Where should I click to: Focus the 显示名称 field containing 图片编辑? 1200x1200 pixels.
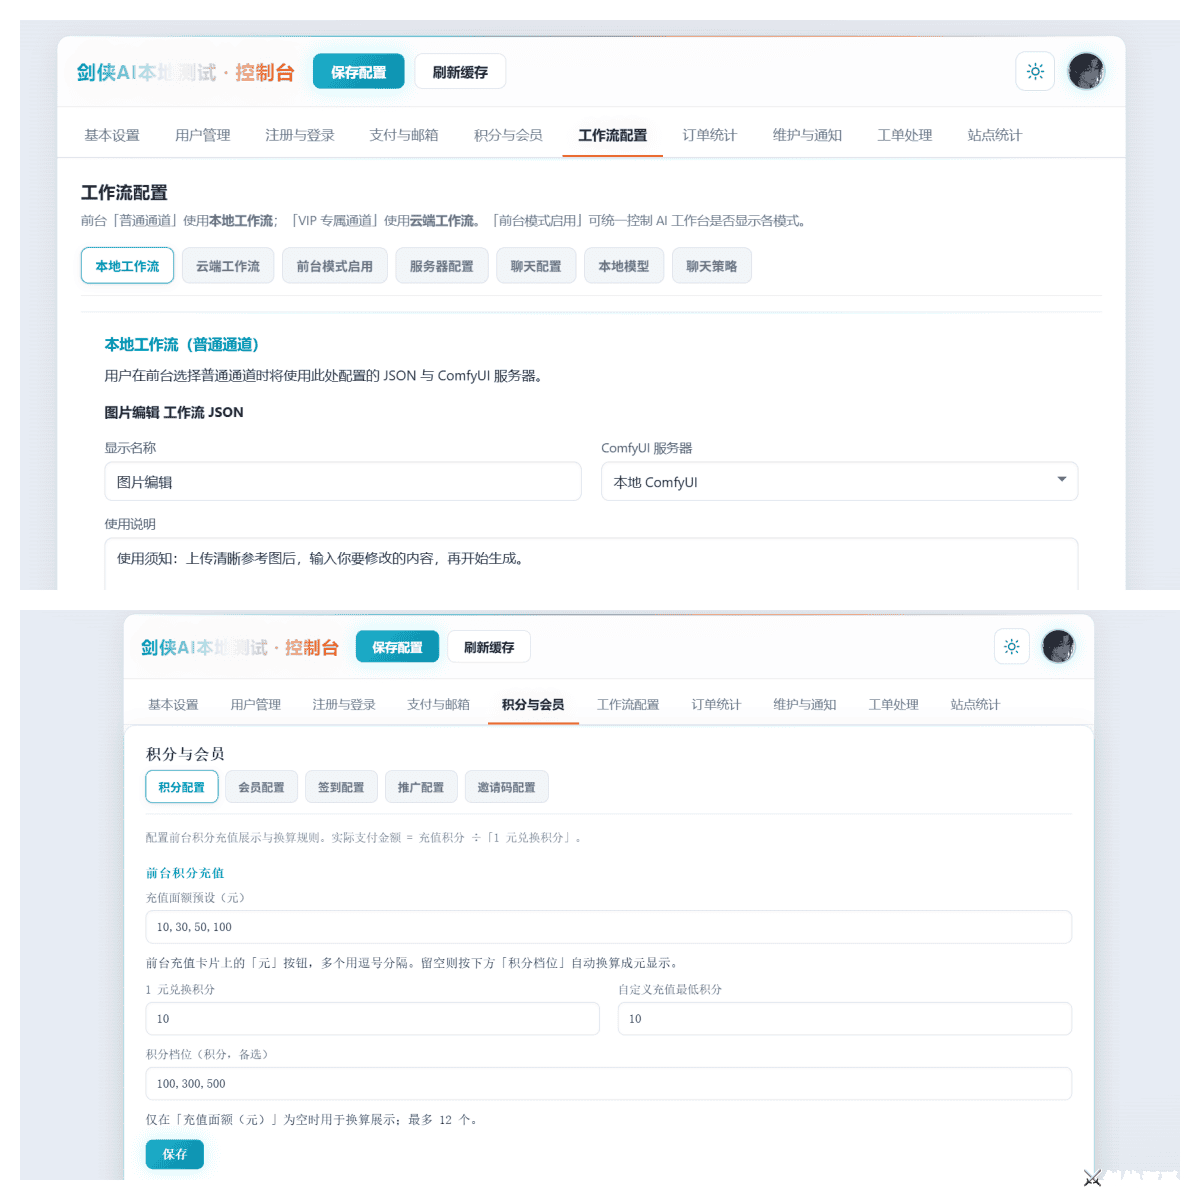click(343, 481)
